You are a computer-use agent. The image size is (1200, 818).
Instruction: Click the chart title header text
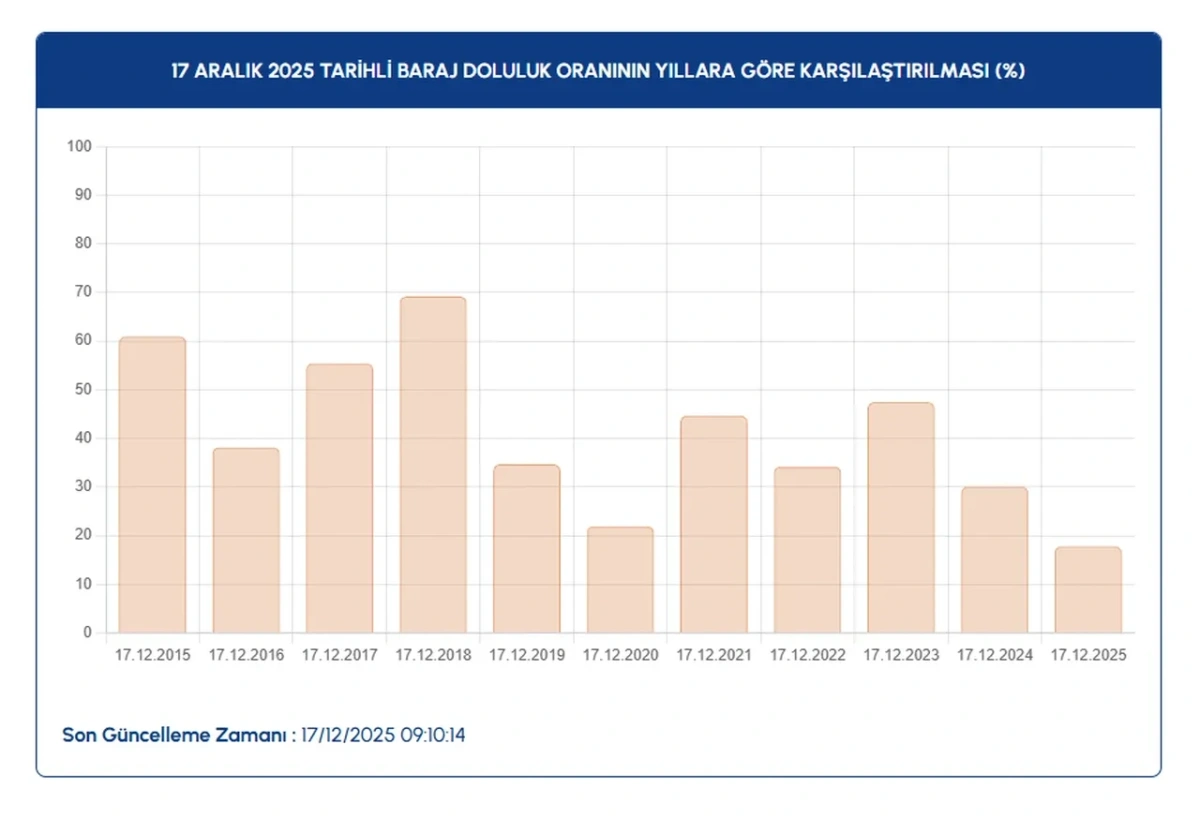(x=598, y=71)
